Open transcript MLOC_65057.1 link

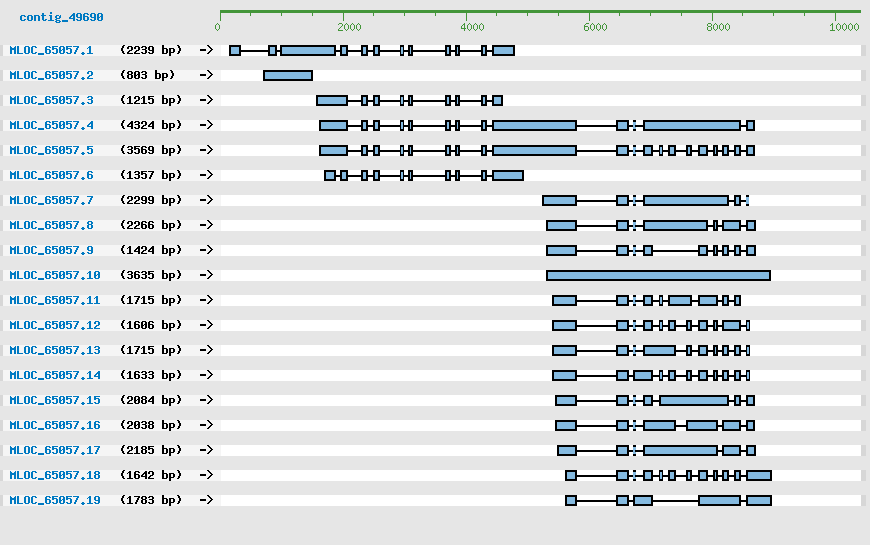[x=51, y=50]
